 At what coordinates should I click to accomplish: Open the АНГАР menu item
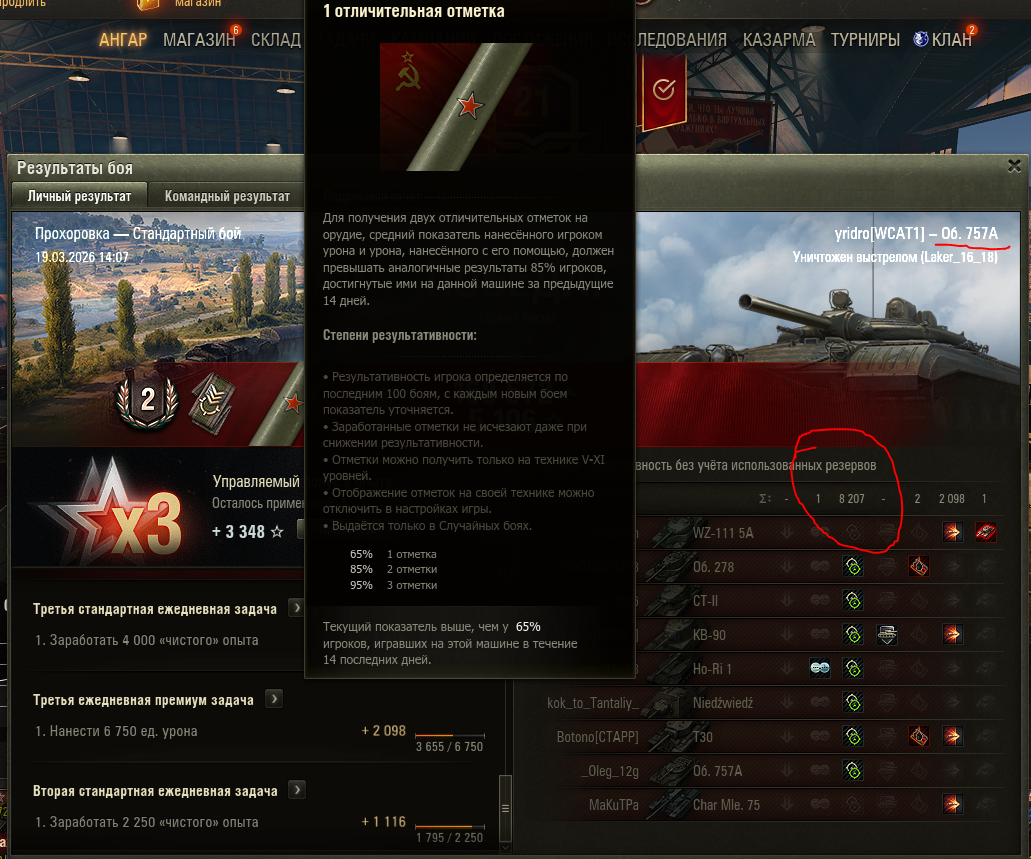pyautogui.click(x=123, y=39)
